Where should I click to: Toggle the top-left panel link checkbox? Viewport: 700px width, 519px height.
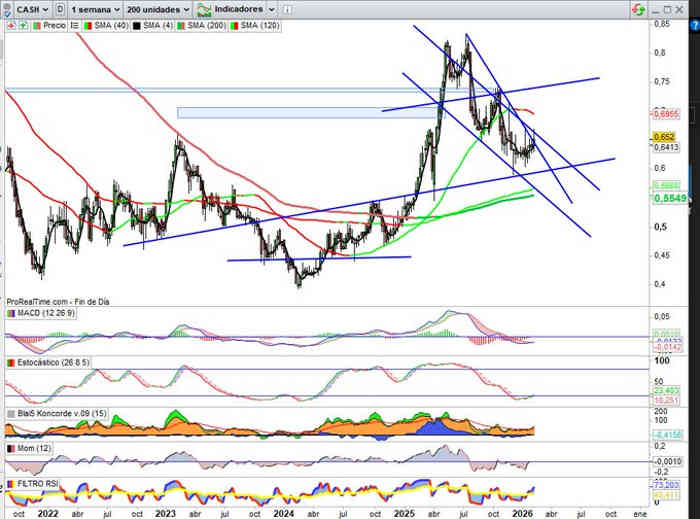pyautogui.click(x=6, y=8)
